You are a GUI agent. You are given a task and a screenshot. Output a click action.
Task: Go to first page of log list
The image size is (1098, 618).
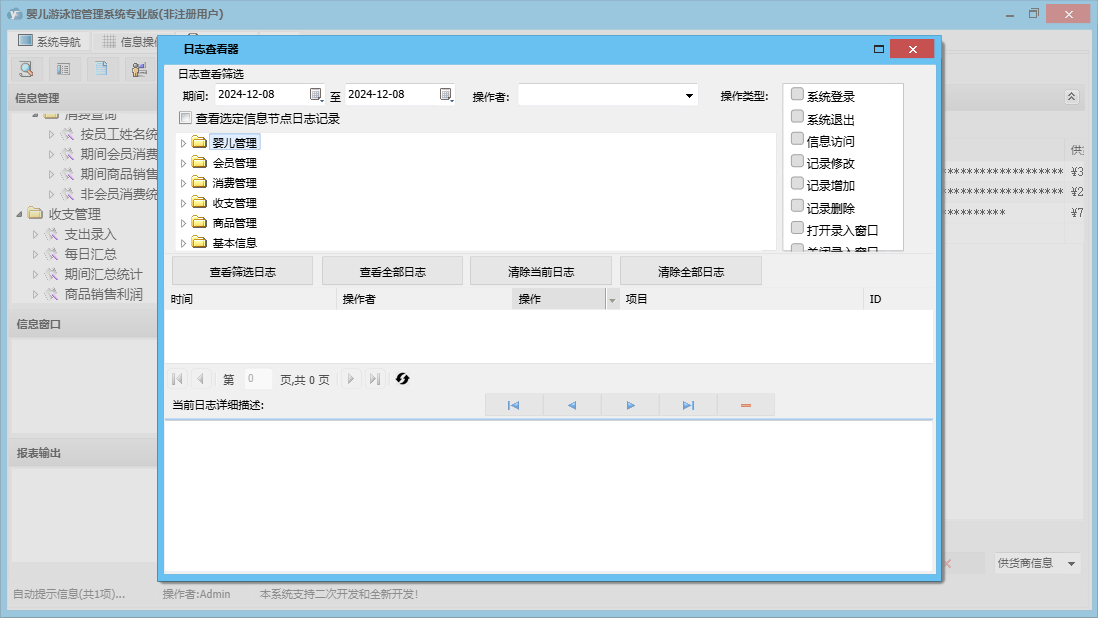click(177, 379)
